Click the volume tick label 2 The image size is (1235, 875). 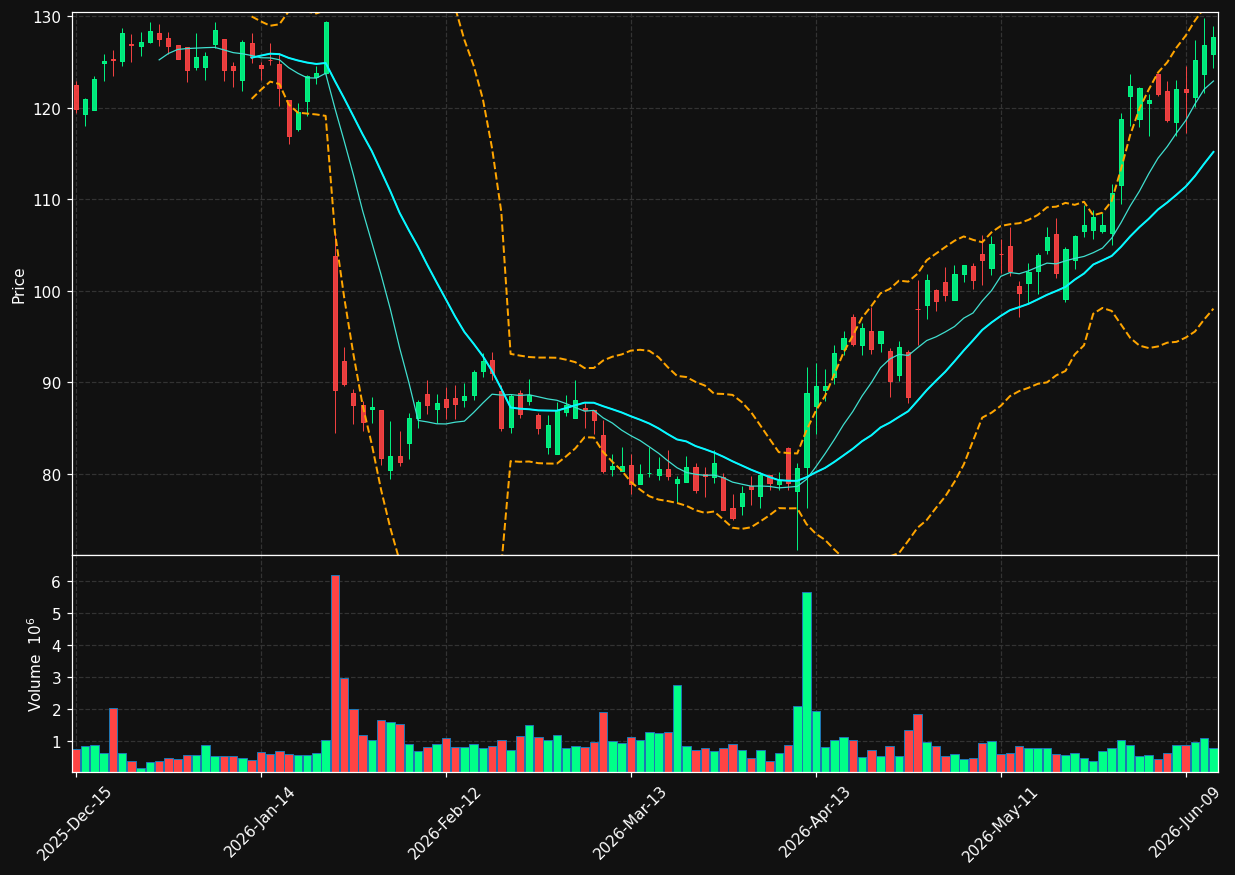point(59,709)
